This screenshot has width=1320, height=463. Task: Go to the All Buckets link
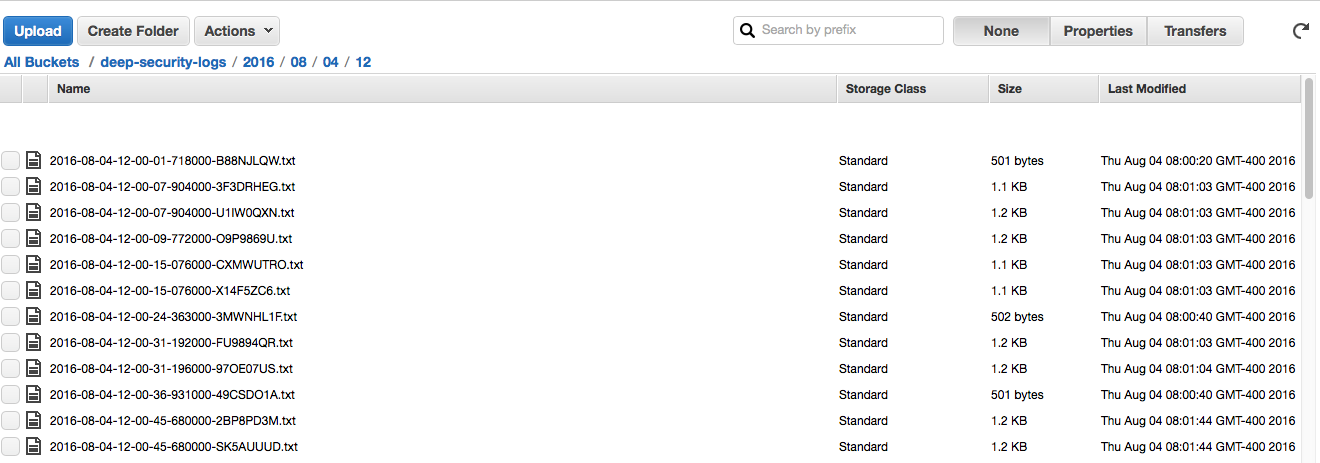click(42, 62)
